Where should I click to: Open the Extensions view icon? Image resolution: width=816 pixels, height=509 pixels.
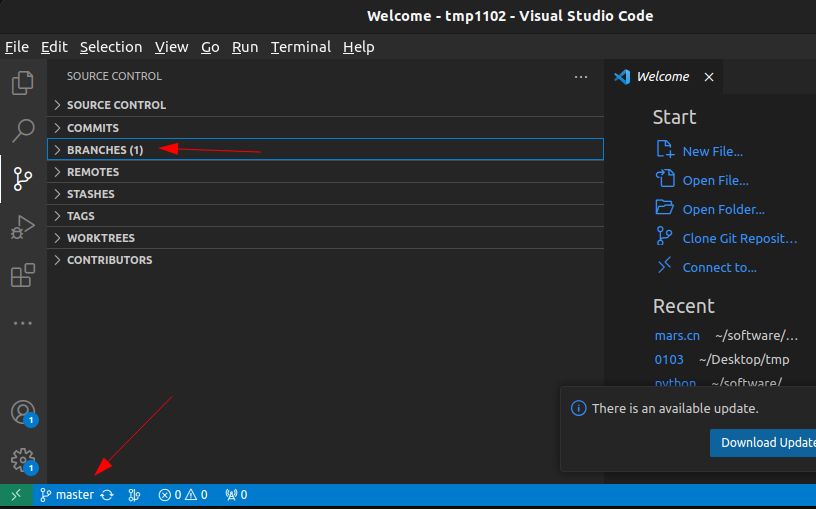click(22, 275)
